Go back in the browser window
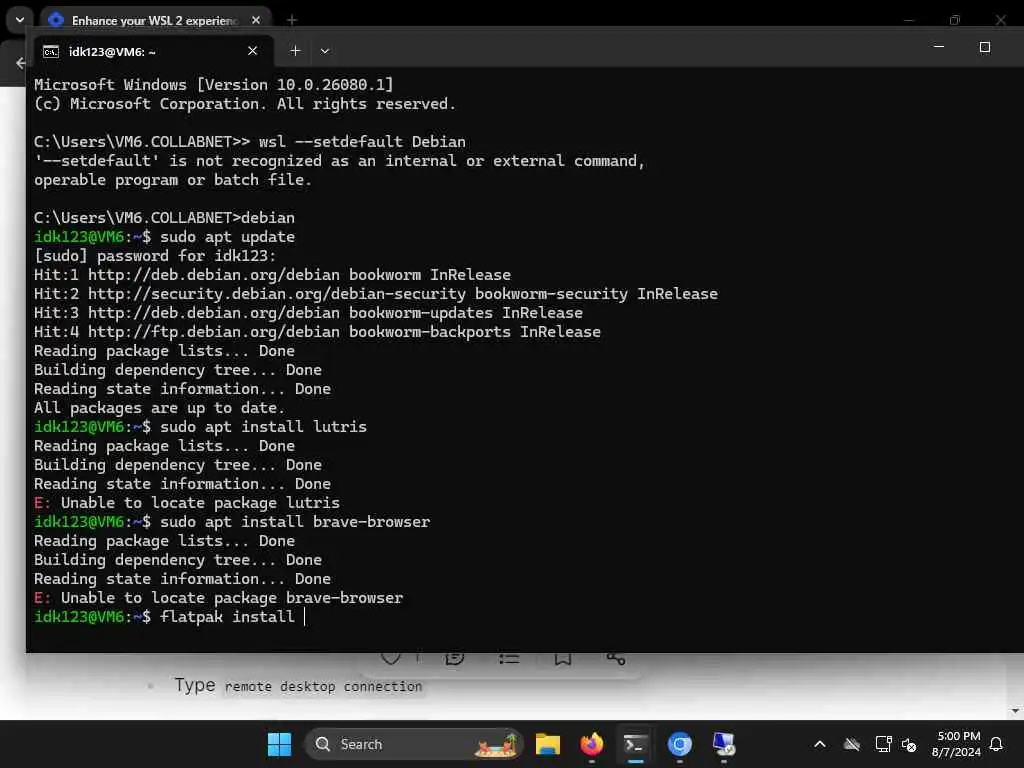The image size is (1024, 768). coord(20,63)
